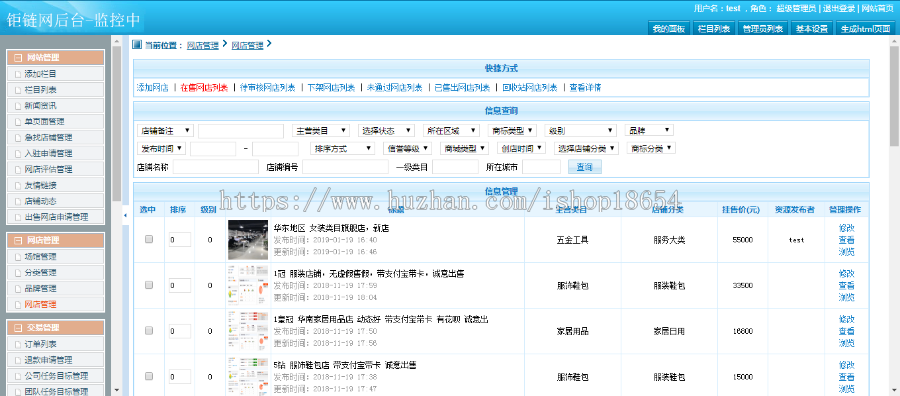Open the 待审核网店列表 shortcut link

[267, 88]
